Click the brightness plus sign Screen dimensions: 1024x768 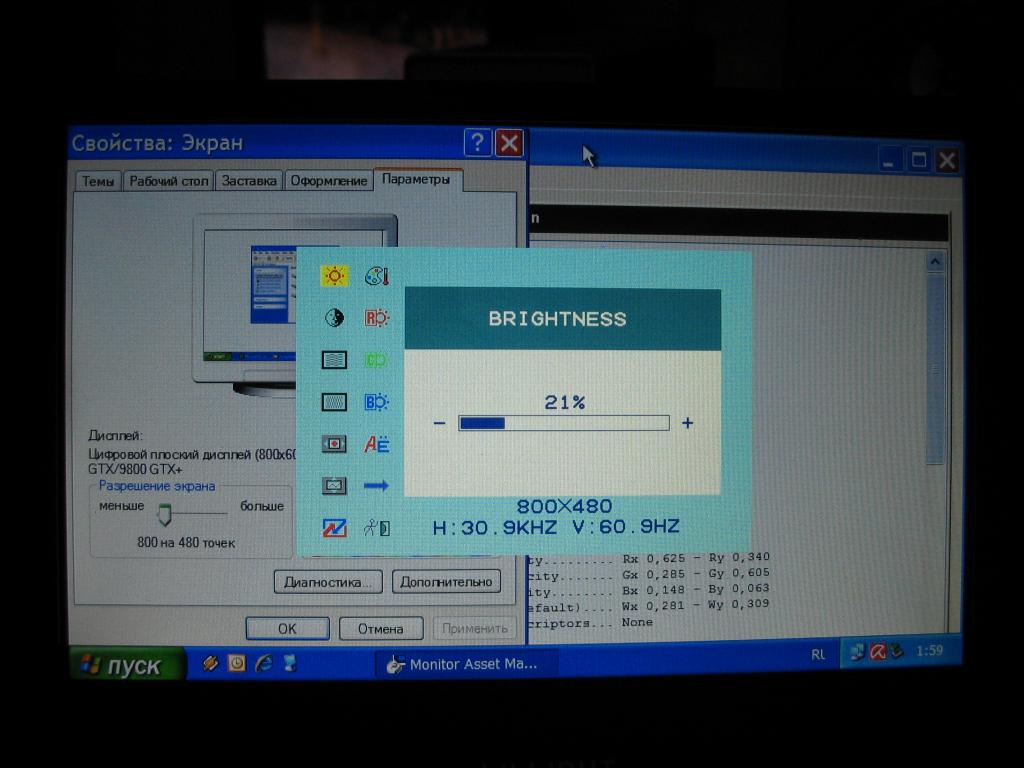pos(687,423)
